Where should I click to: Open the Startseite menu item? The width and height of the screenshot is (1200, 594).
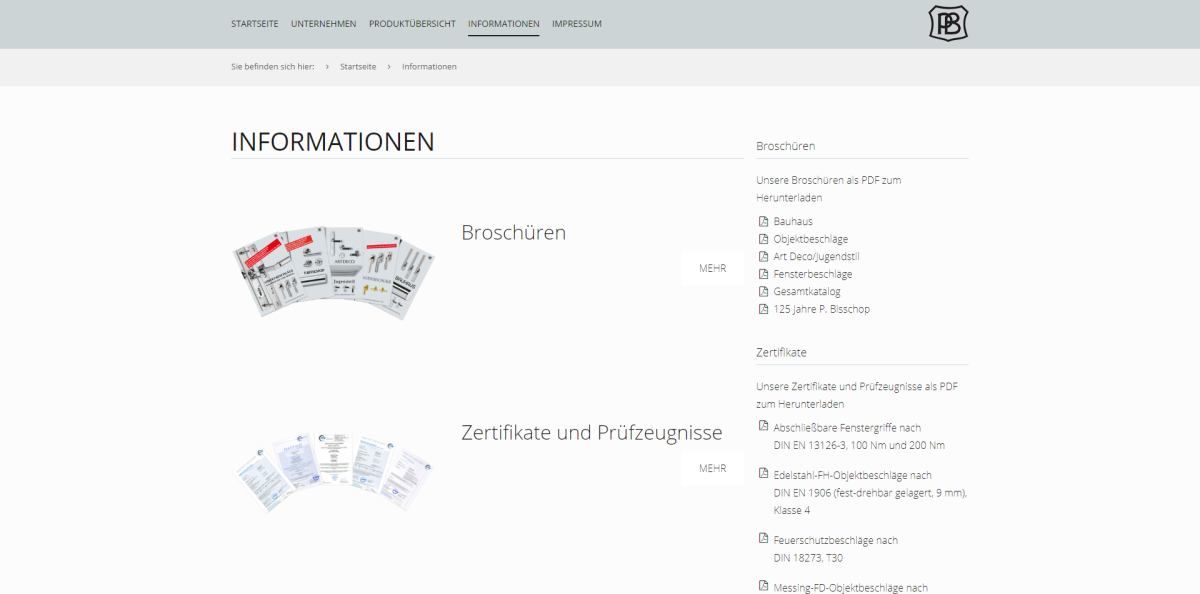(x=255, y=24)
